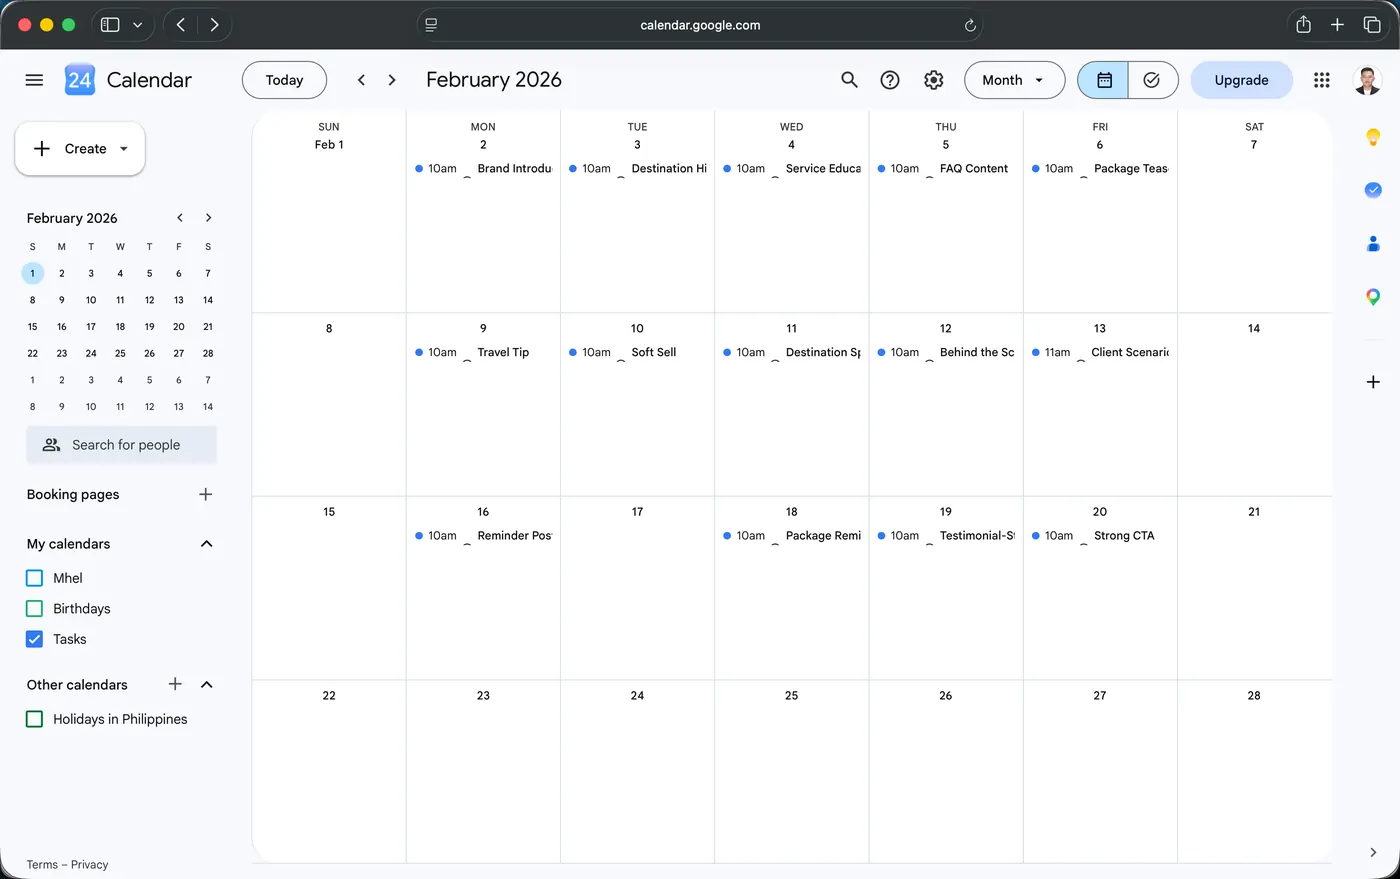This screenshot has height=879, width=1400.
Task: Reload the page in the browser address bar
Action: click(970, 25)
